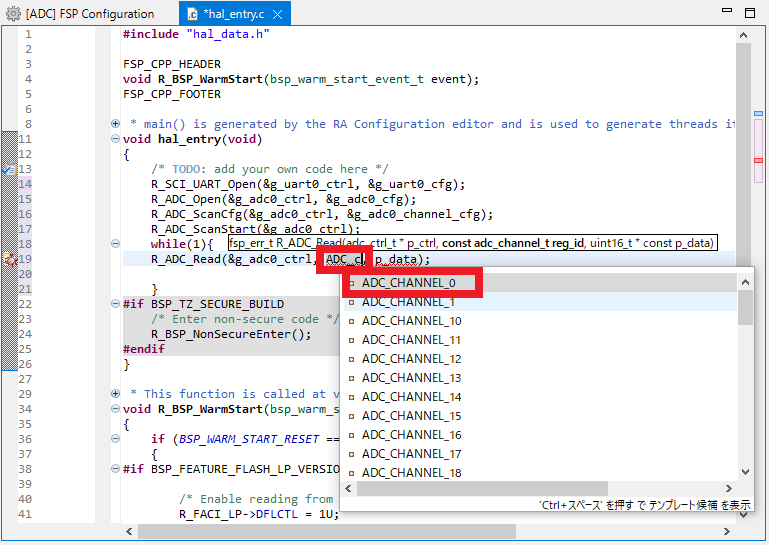Click the FSP Configuration gear icon

[14, 14]
